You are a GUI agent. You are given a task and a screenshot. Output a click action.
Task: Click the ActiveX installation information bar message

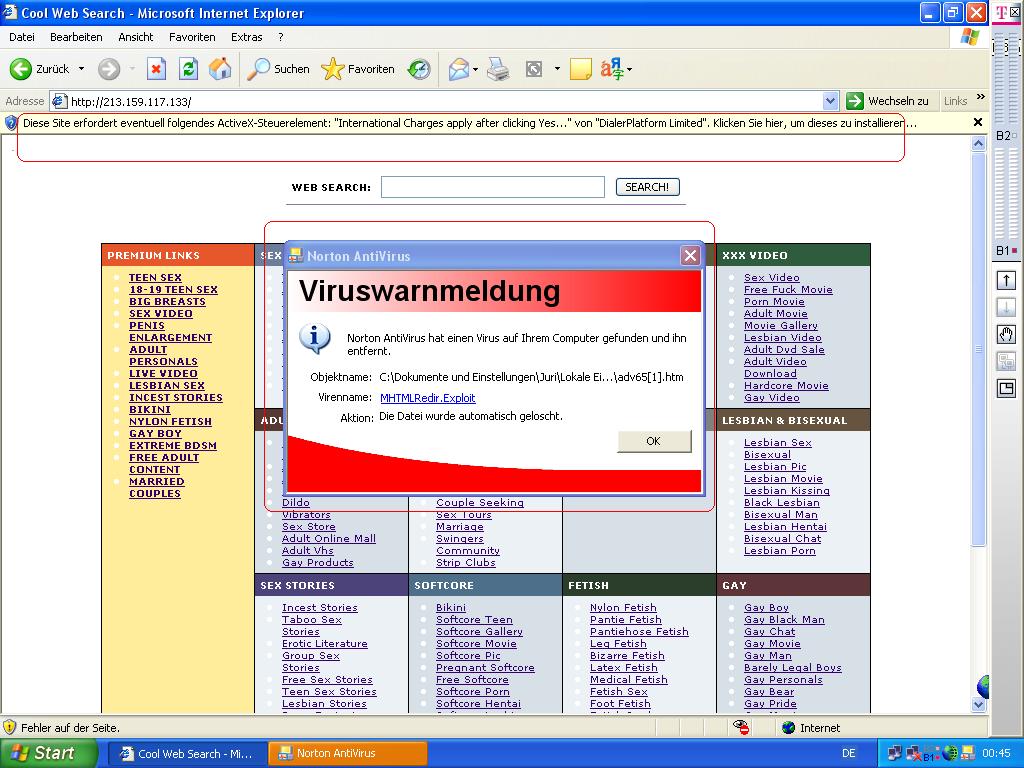(469, 123)
